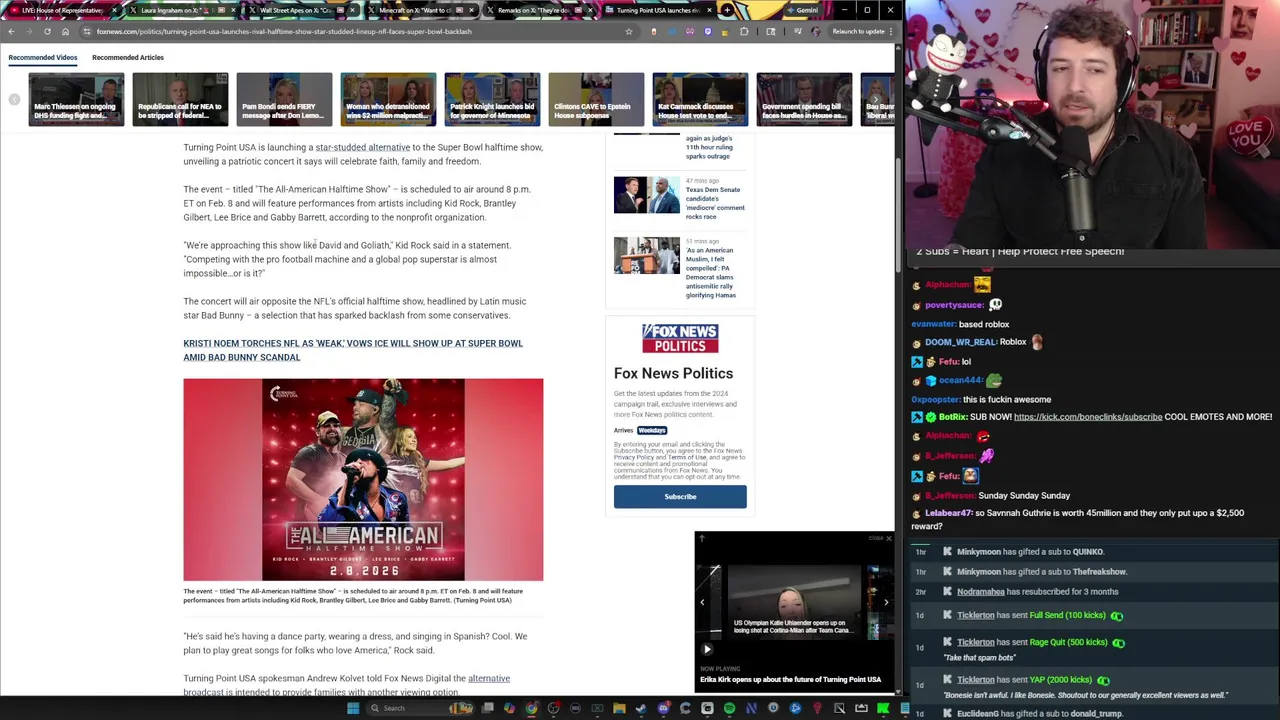The height and width of the screenshot is (720, 1280).
Task: Open a new browser tab with plus
Action: pos(727,10)
